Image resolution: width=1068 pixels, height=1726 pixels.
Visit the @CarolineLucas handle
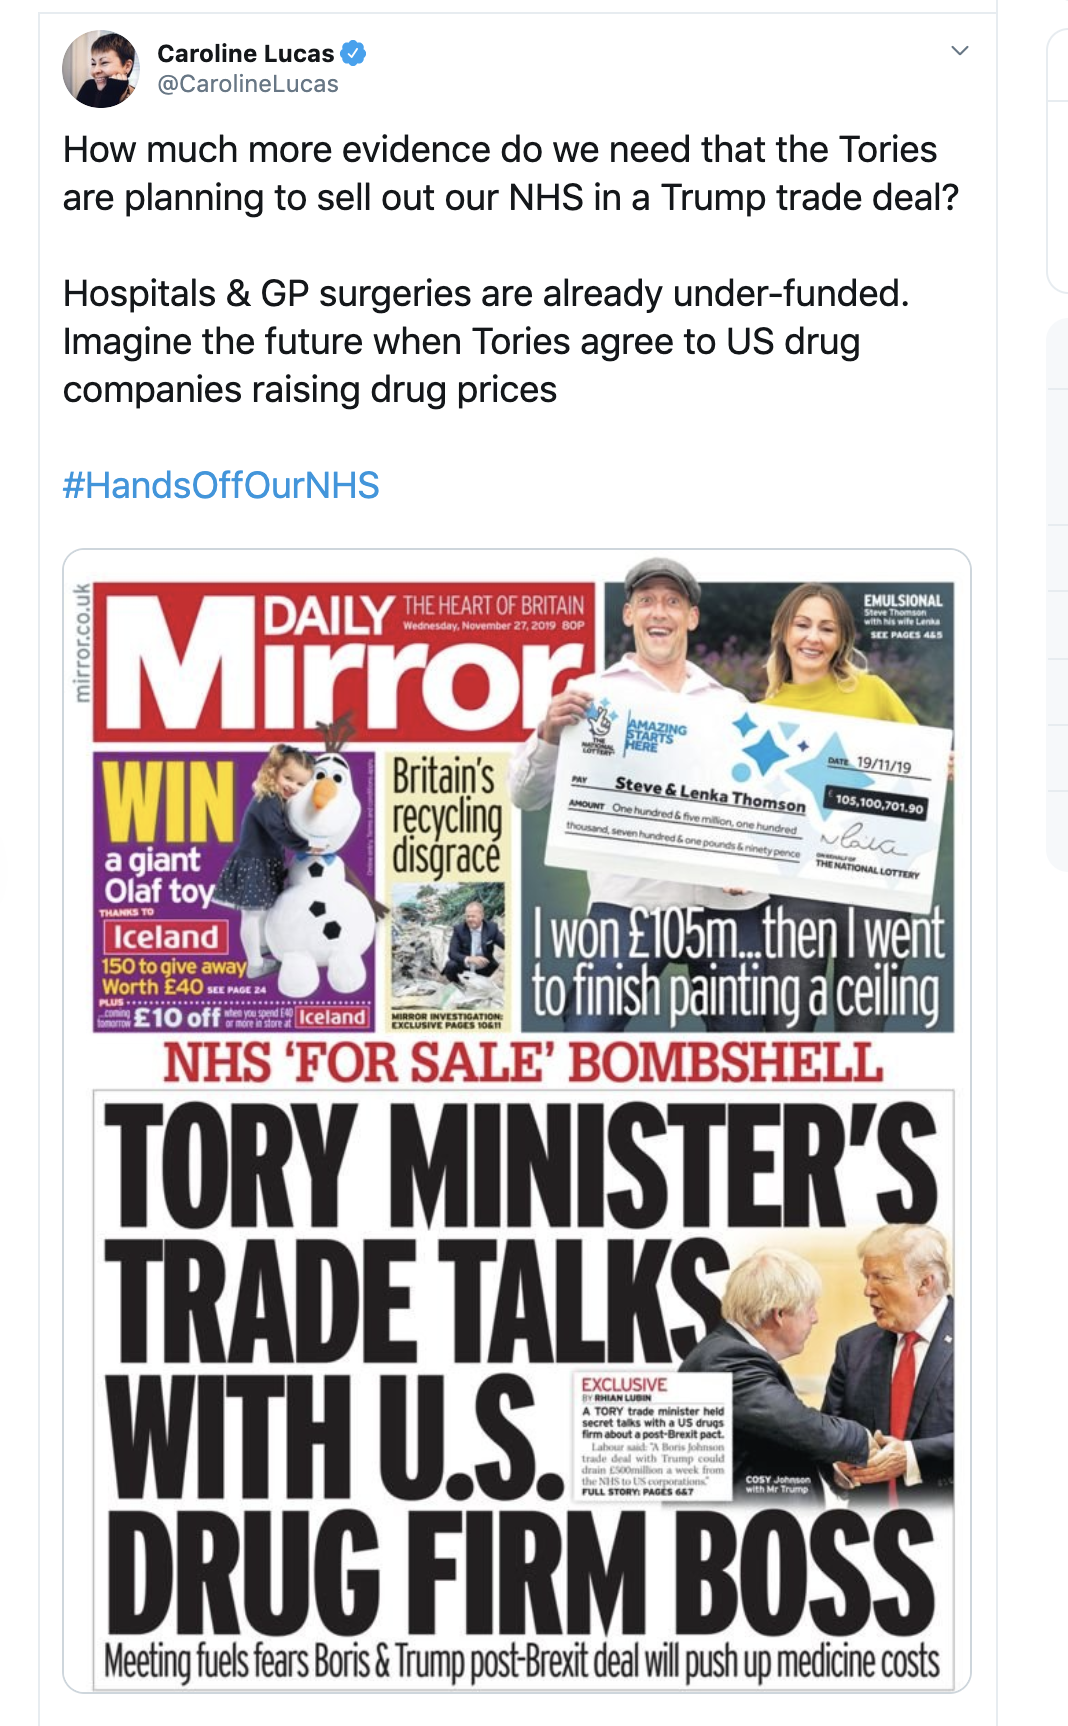point(248,84)
